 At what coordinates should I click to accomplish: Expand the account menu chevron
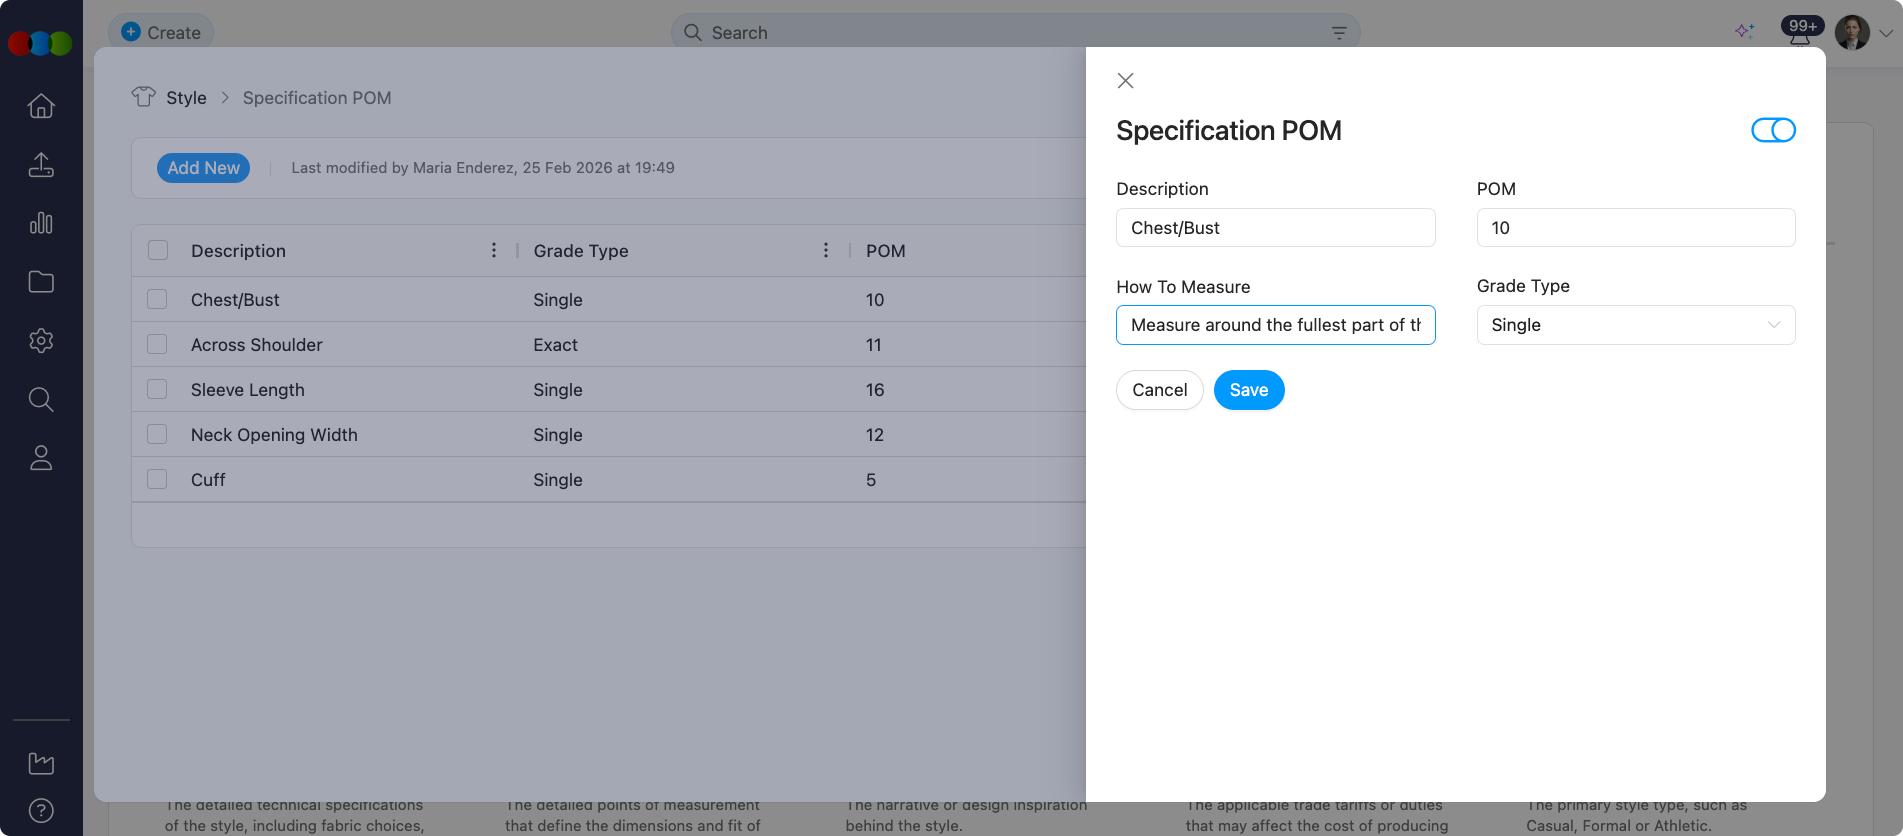click(1886, 33)
